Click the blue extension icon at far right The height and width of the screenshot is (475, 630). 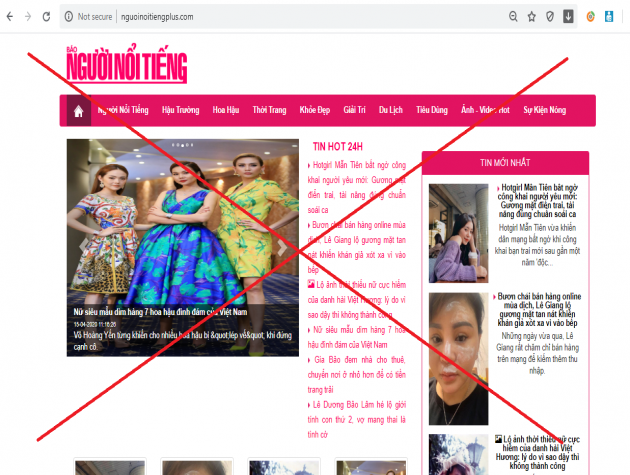tap(609, 16)
